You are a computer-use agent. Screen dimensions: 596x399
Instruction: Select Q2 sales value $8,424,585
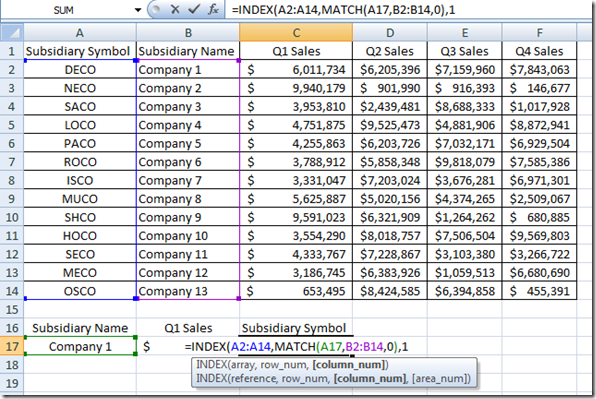[390, 291]
